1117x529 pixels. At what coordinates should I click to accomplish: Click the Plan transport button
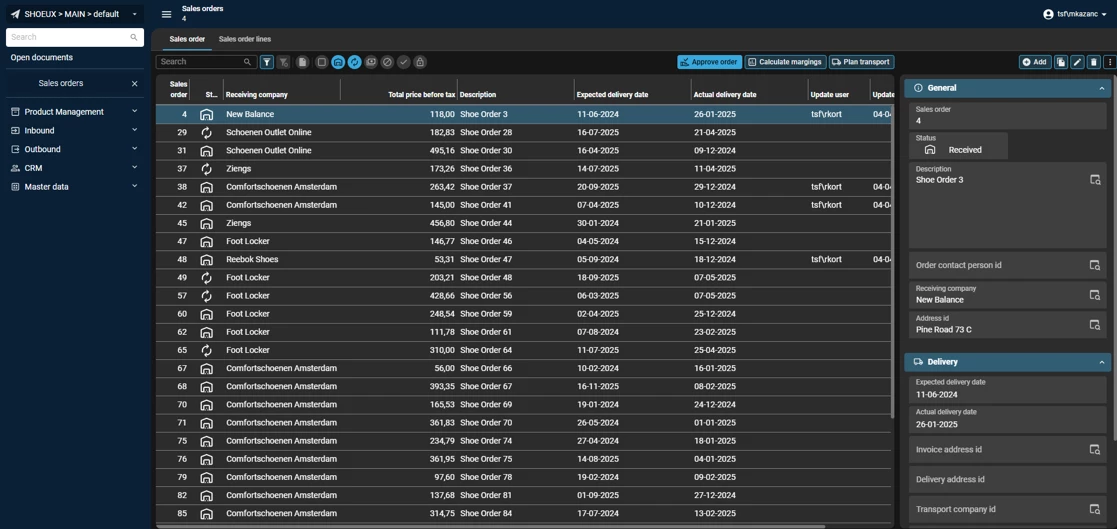861,62
